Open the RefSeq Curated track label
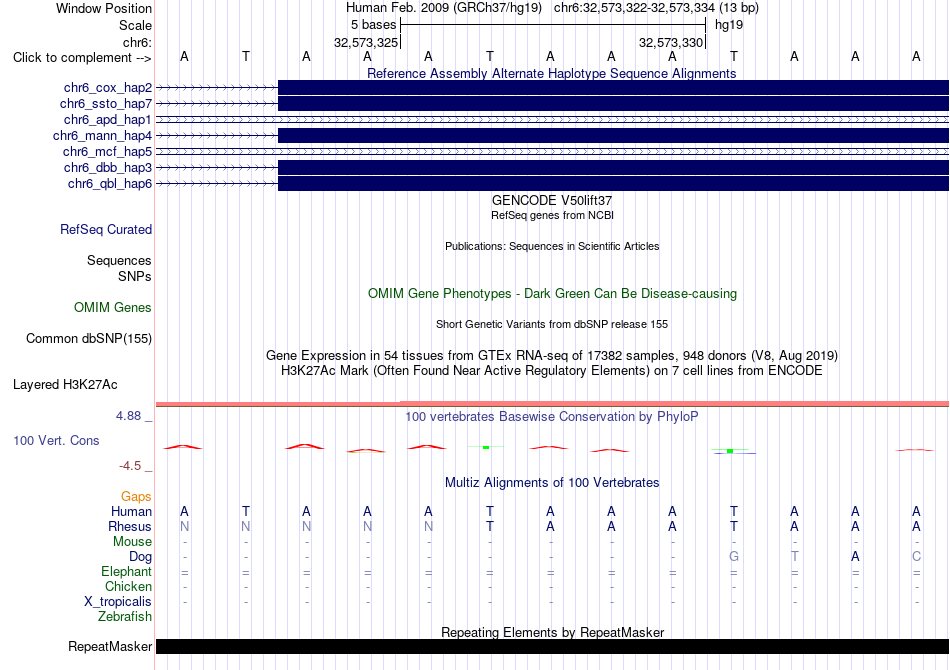The width and height of the screenshot is (950, 670). [x=106, y=230]
